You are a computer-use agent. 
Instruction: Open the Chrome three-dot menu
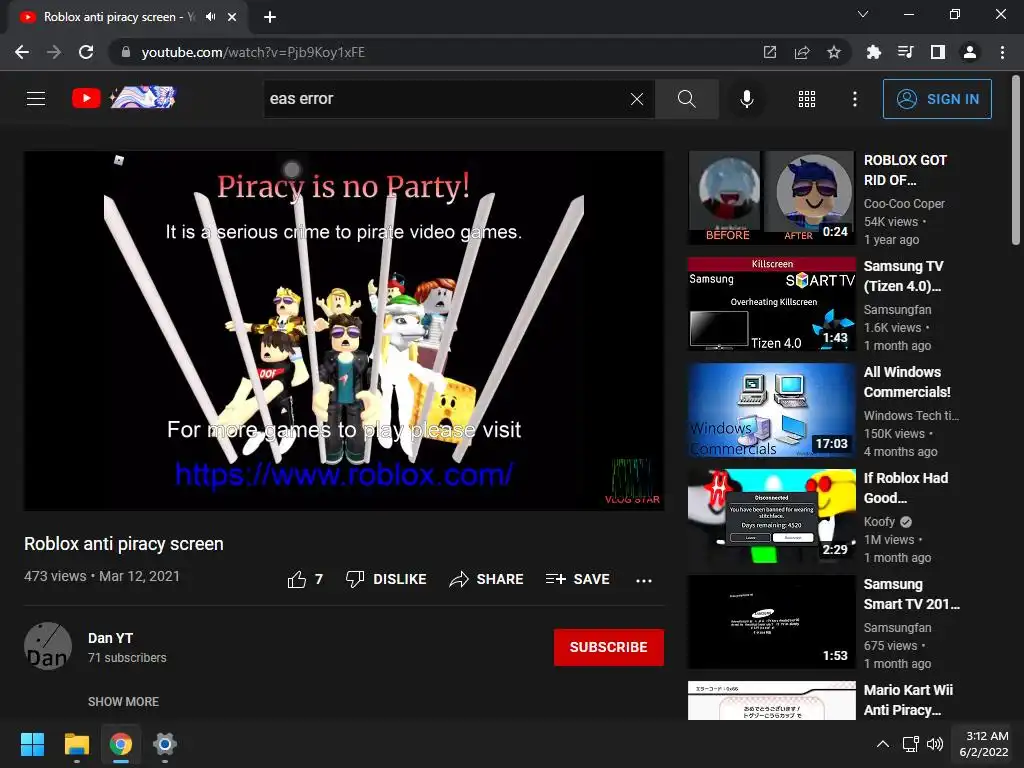1002,52
